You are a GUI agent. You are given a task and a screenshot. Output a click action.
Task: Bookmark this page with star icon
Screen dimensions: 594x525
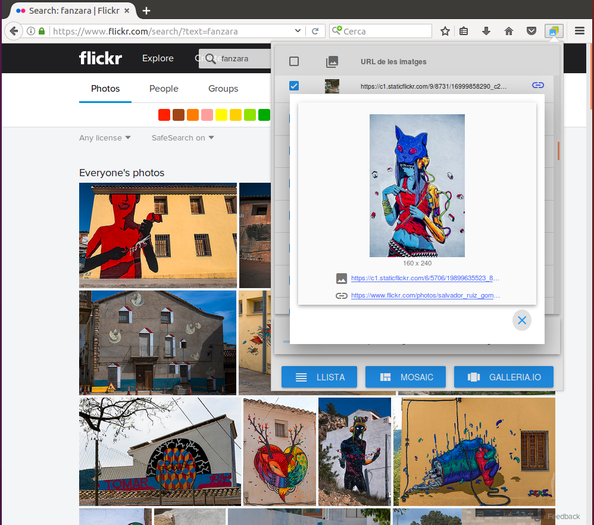click(445, 31)
